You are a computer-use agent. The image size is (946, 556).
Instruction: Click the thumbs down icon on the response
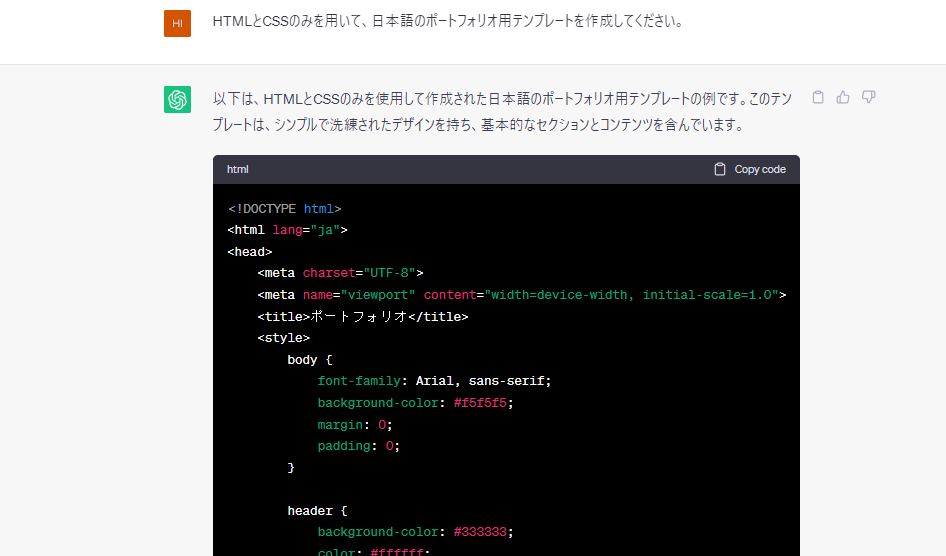(x=869, y=97)
